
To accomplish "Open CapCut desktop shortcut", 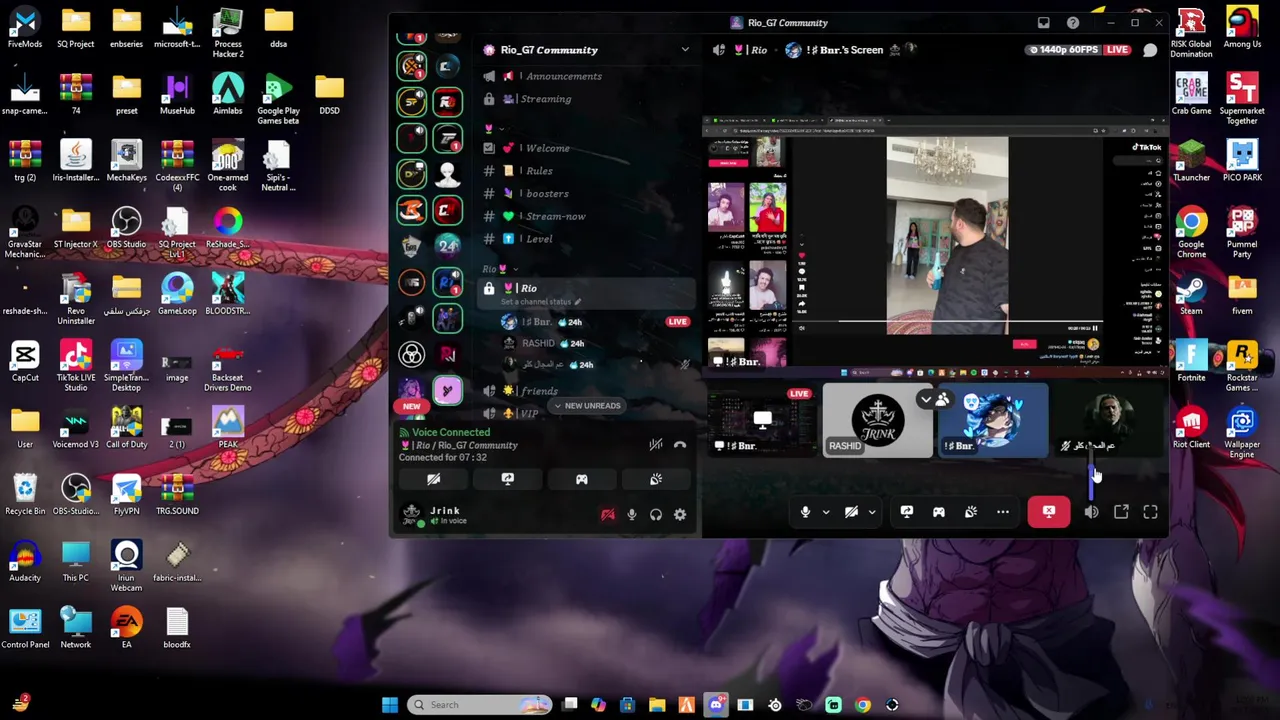I will [25, 362].
